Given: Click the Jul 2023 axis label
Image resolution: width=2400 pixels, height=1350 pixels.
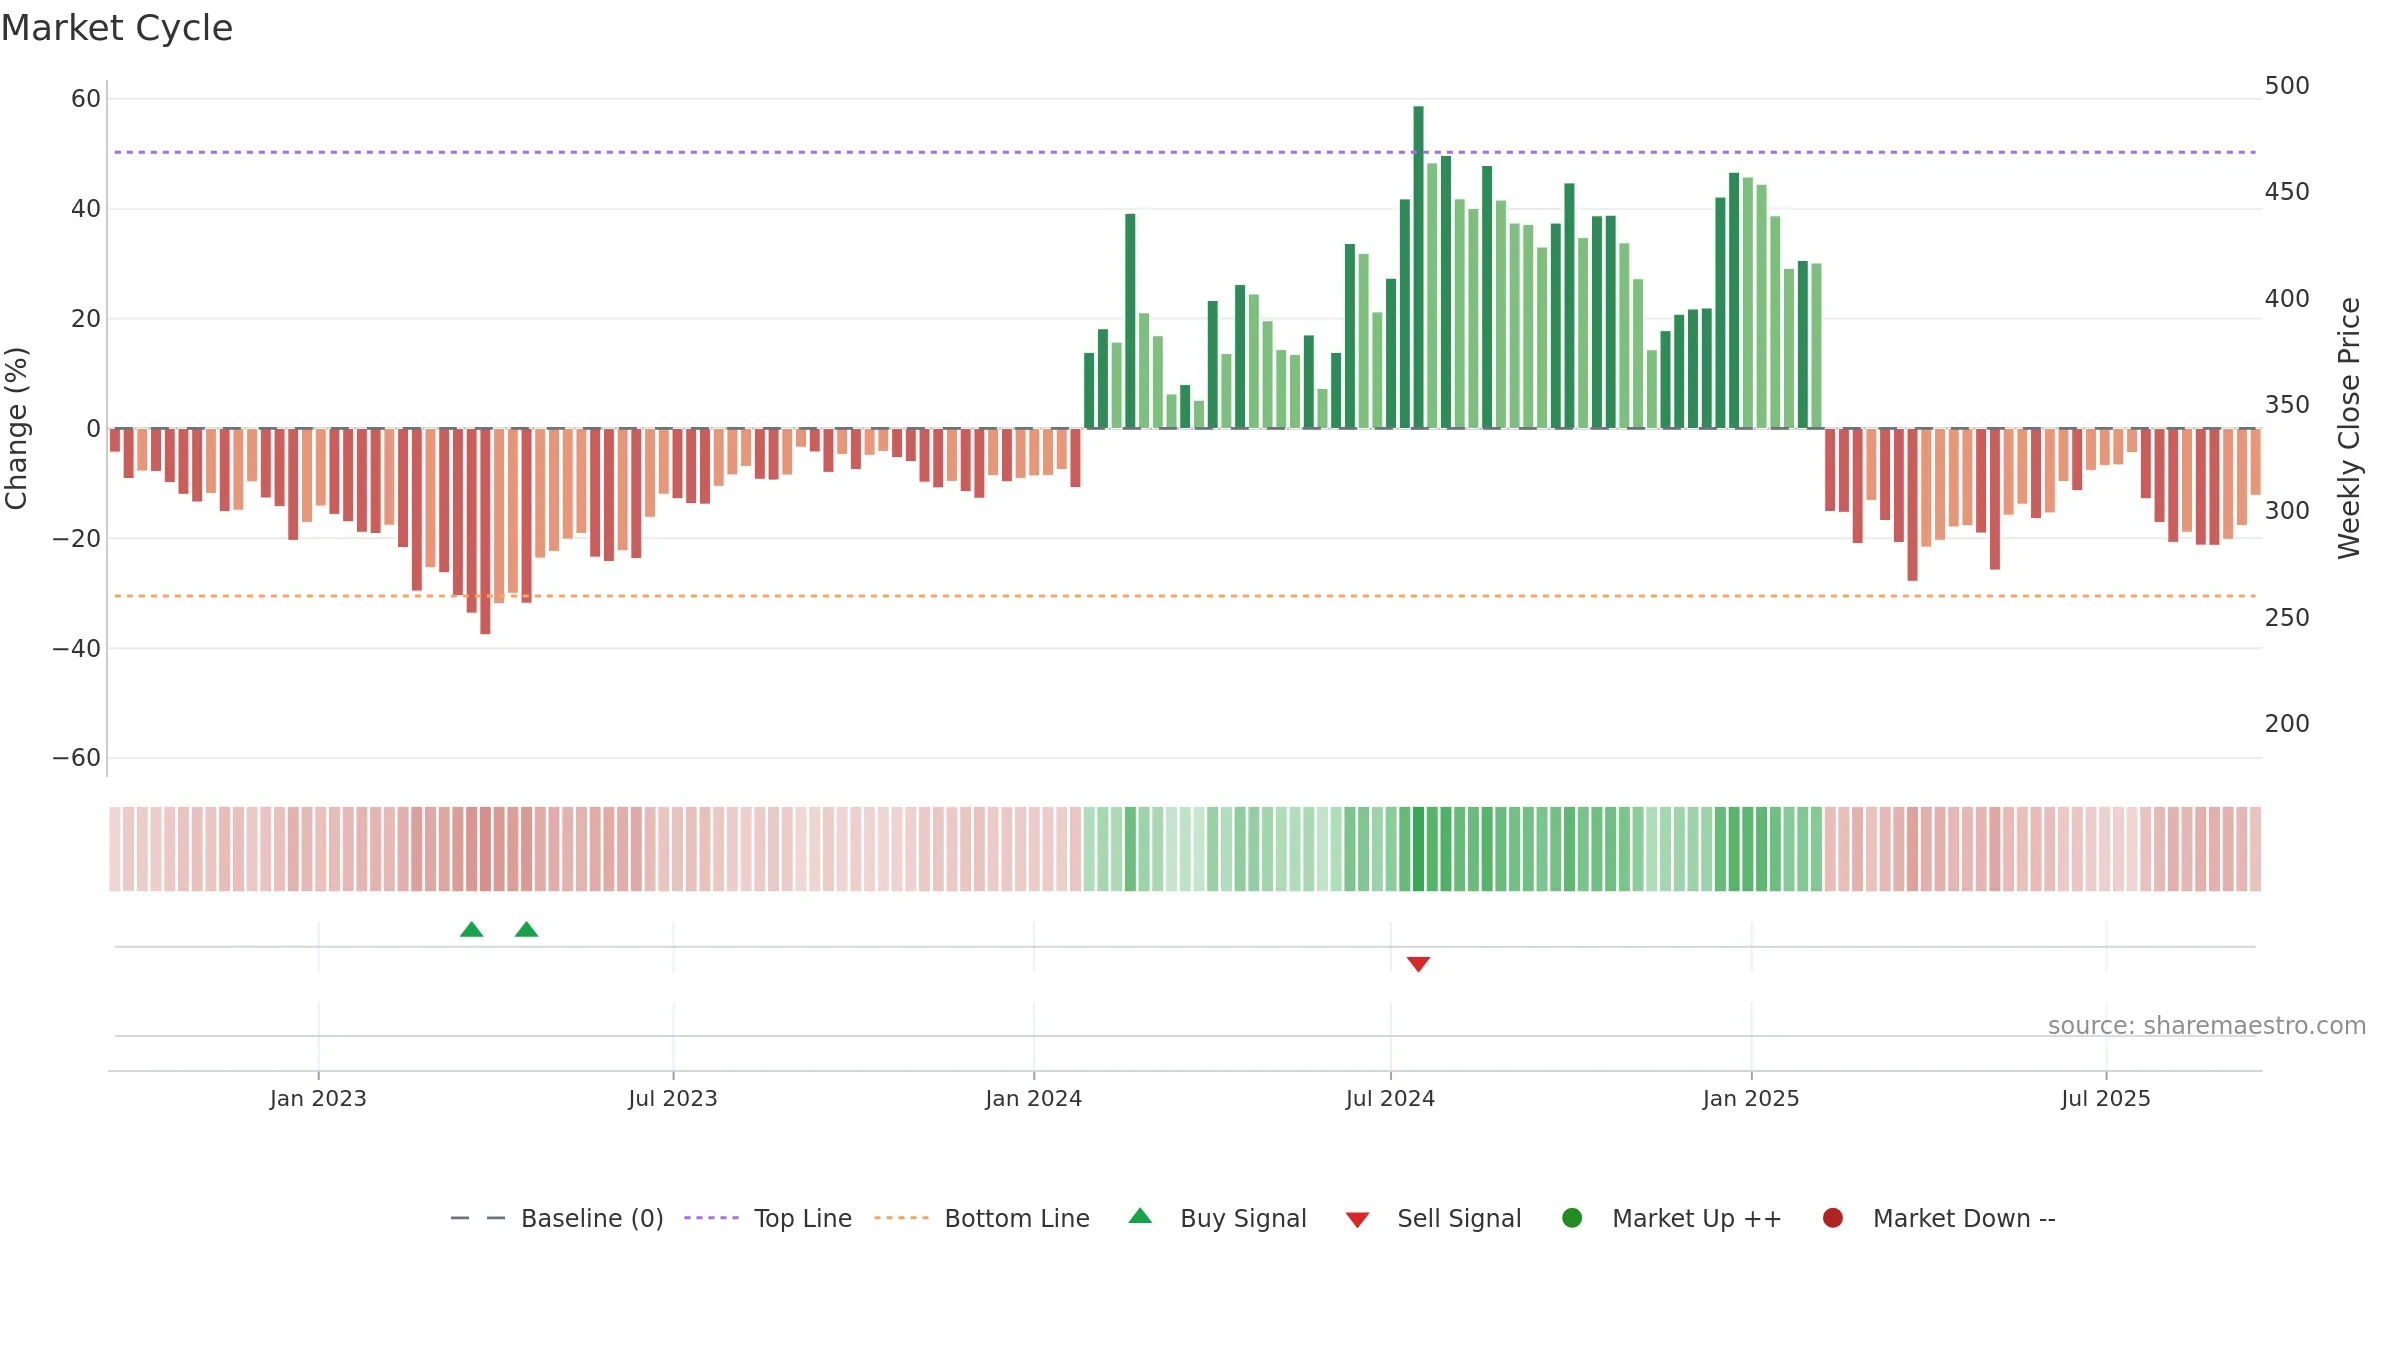Looking at the screenshot, I should point(673,1099).
